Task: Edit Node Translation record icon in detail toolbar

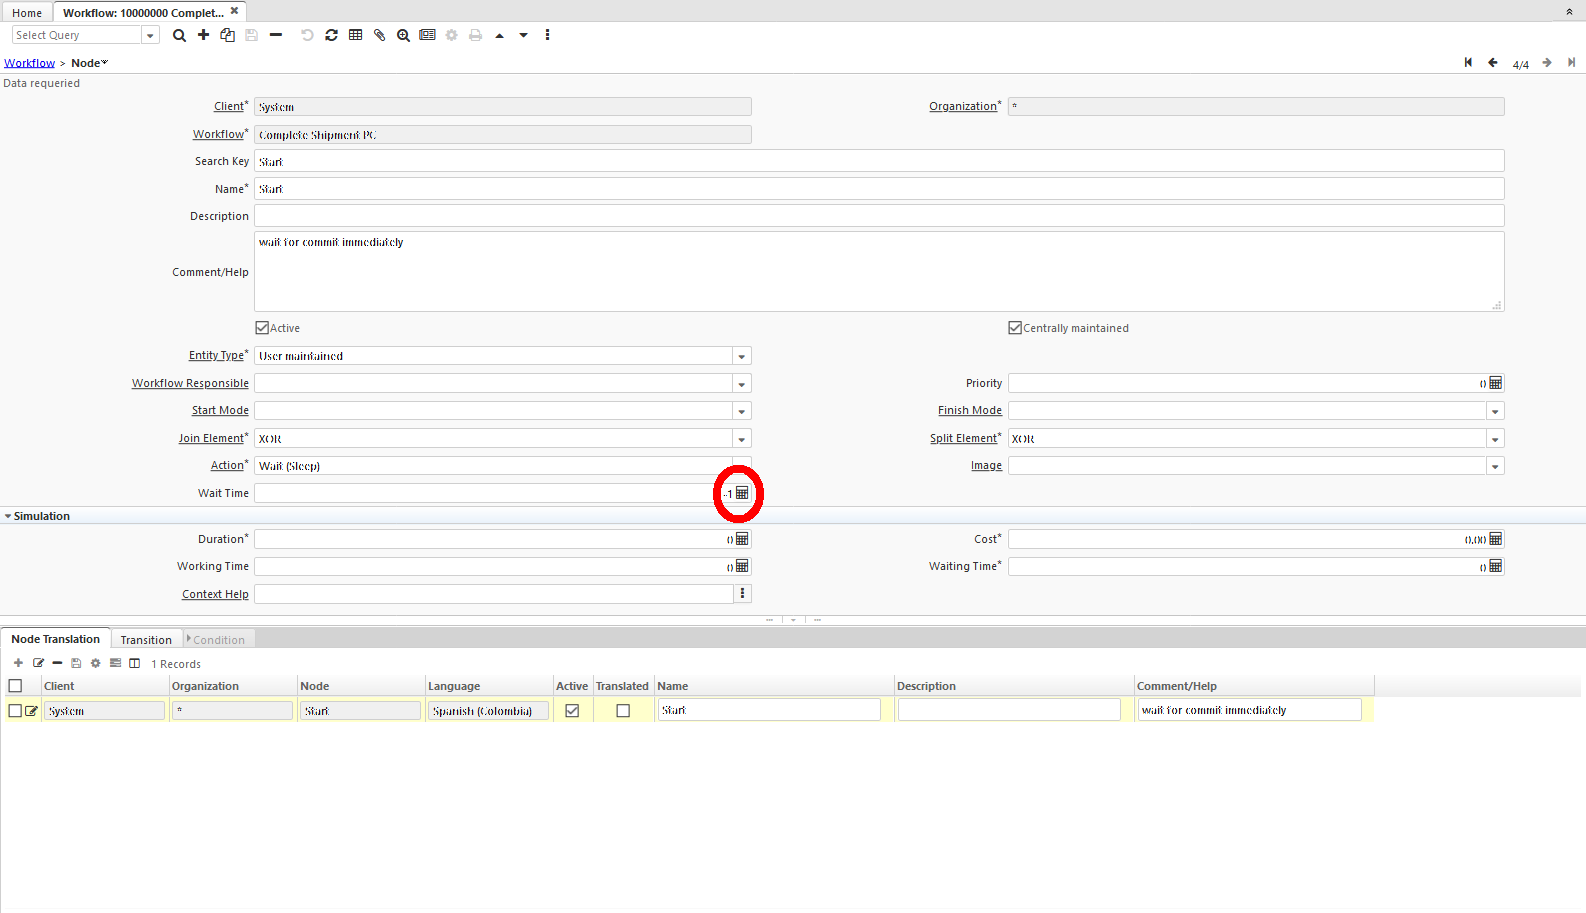Action: 38,663
